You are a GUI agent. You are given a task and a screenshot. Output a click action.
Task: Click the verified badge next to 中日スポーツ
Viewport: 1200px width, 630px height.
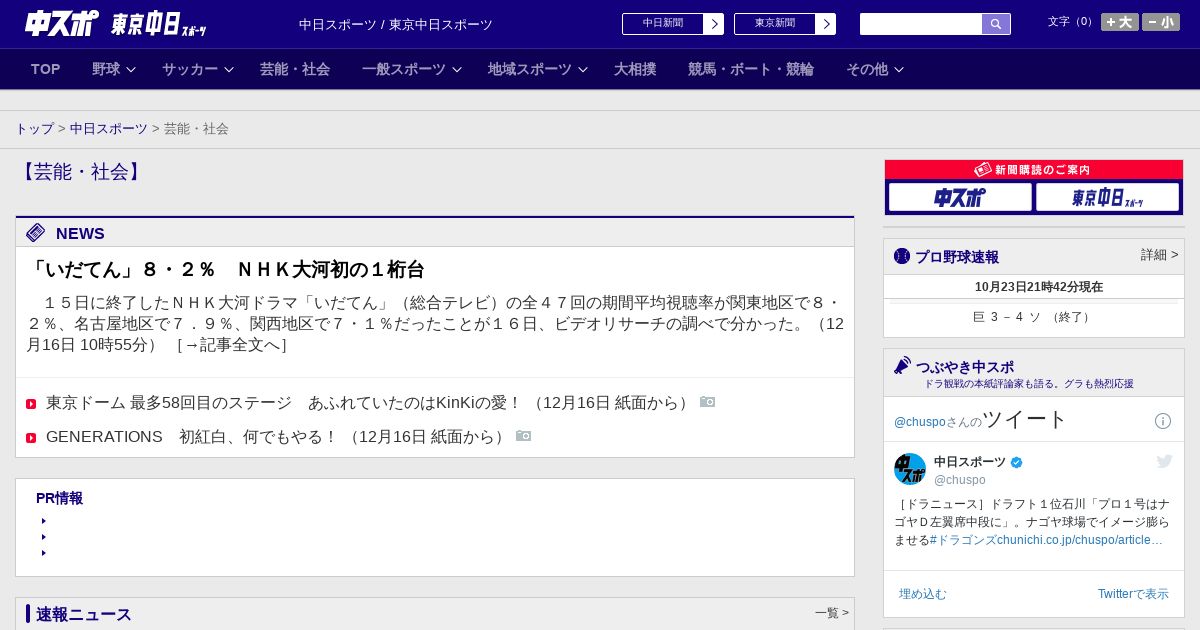coord(1017,462)
